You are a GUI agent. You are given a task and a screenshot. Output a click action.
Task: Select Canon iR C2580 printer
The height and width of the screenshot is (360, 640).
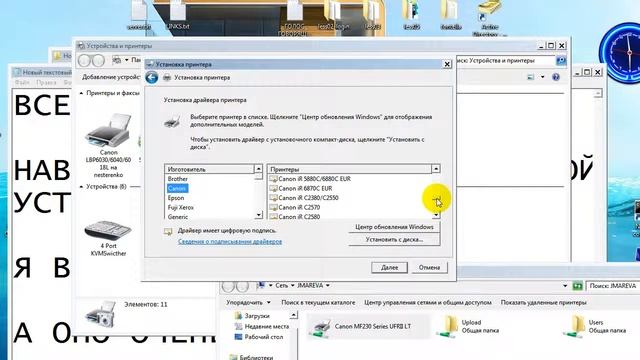pos(295,217)
